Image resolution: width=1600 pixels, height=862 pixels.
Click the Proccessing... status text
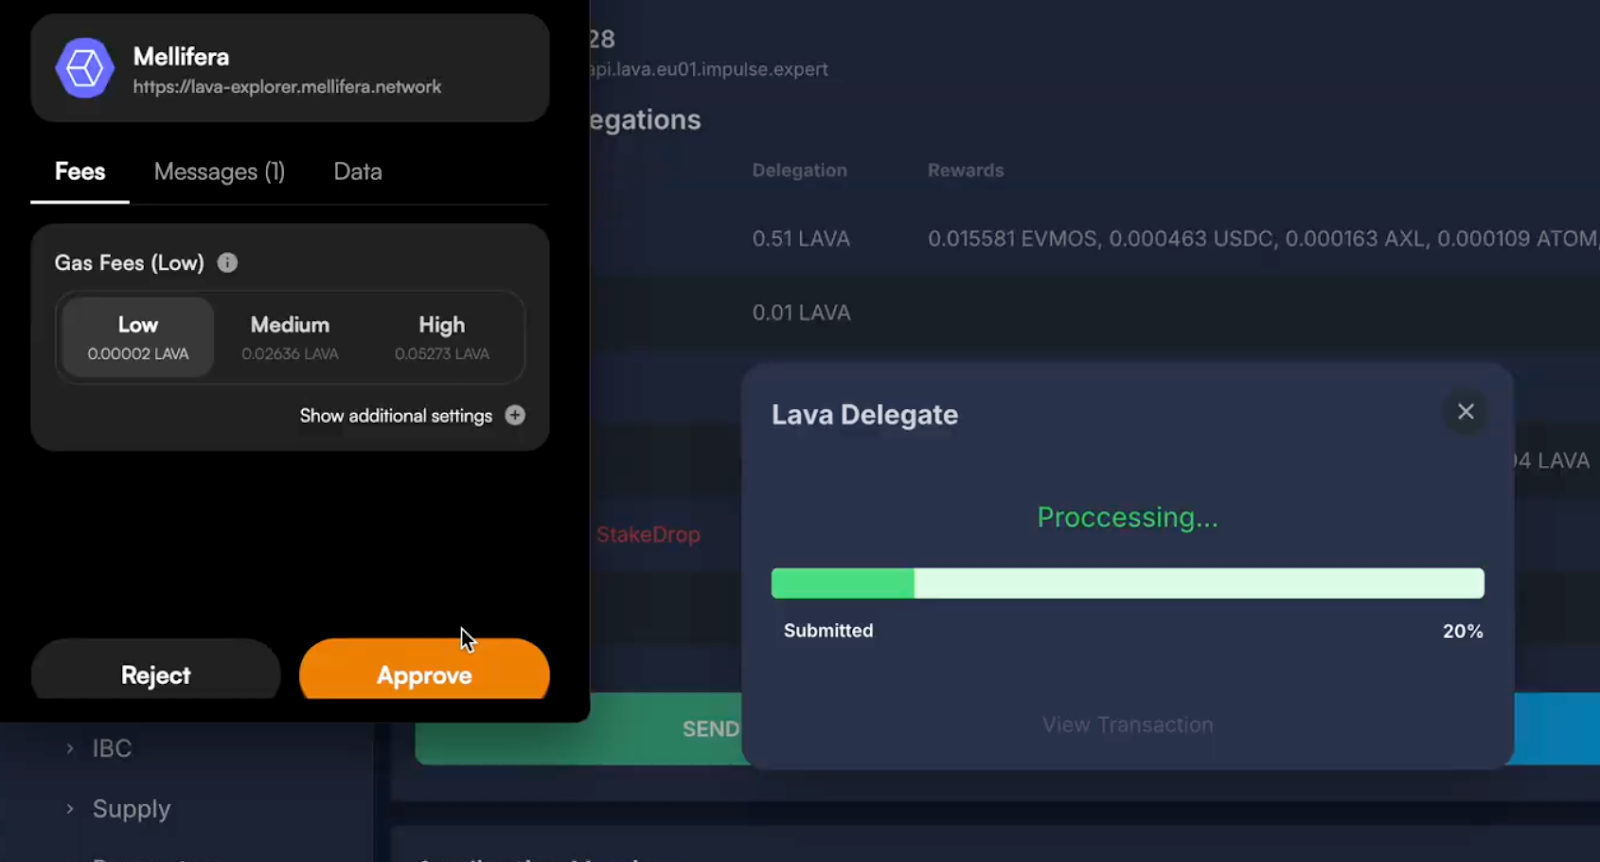[x=1128, y=517]
